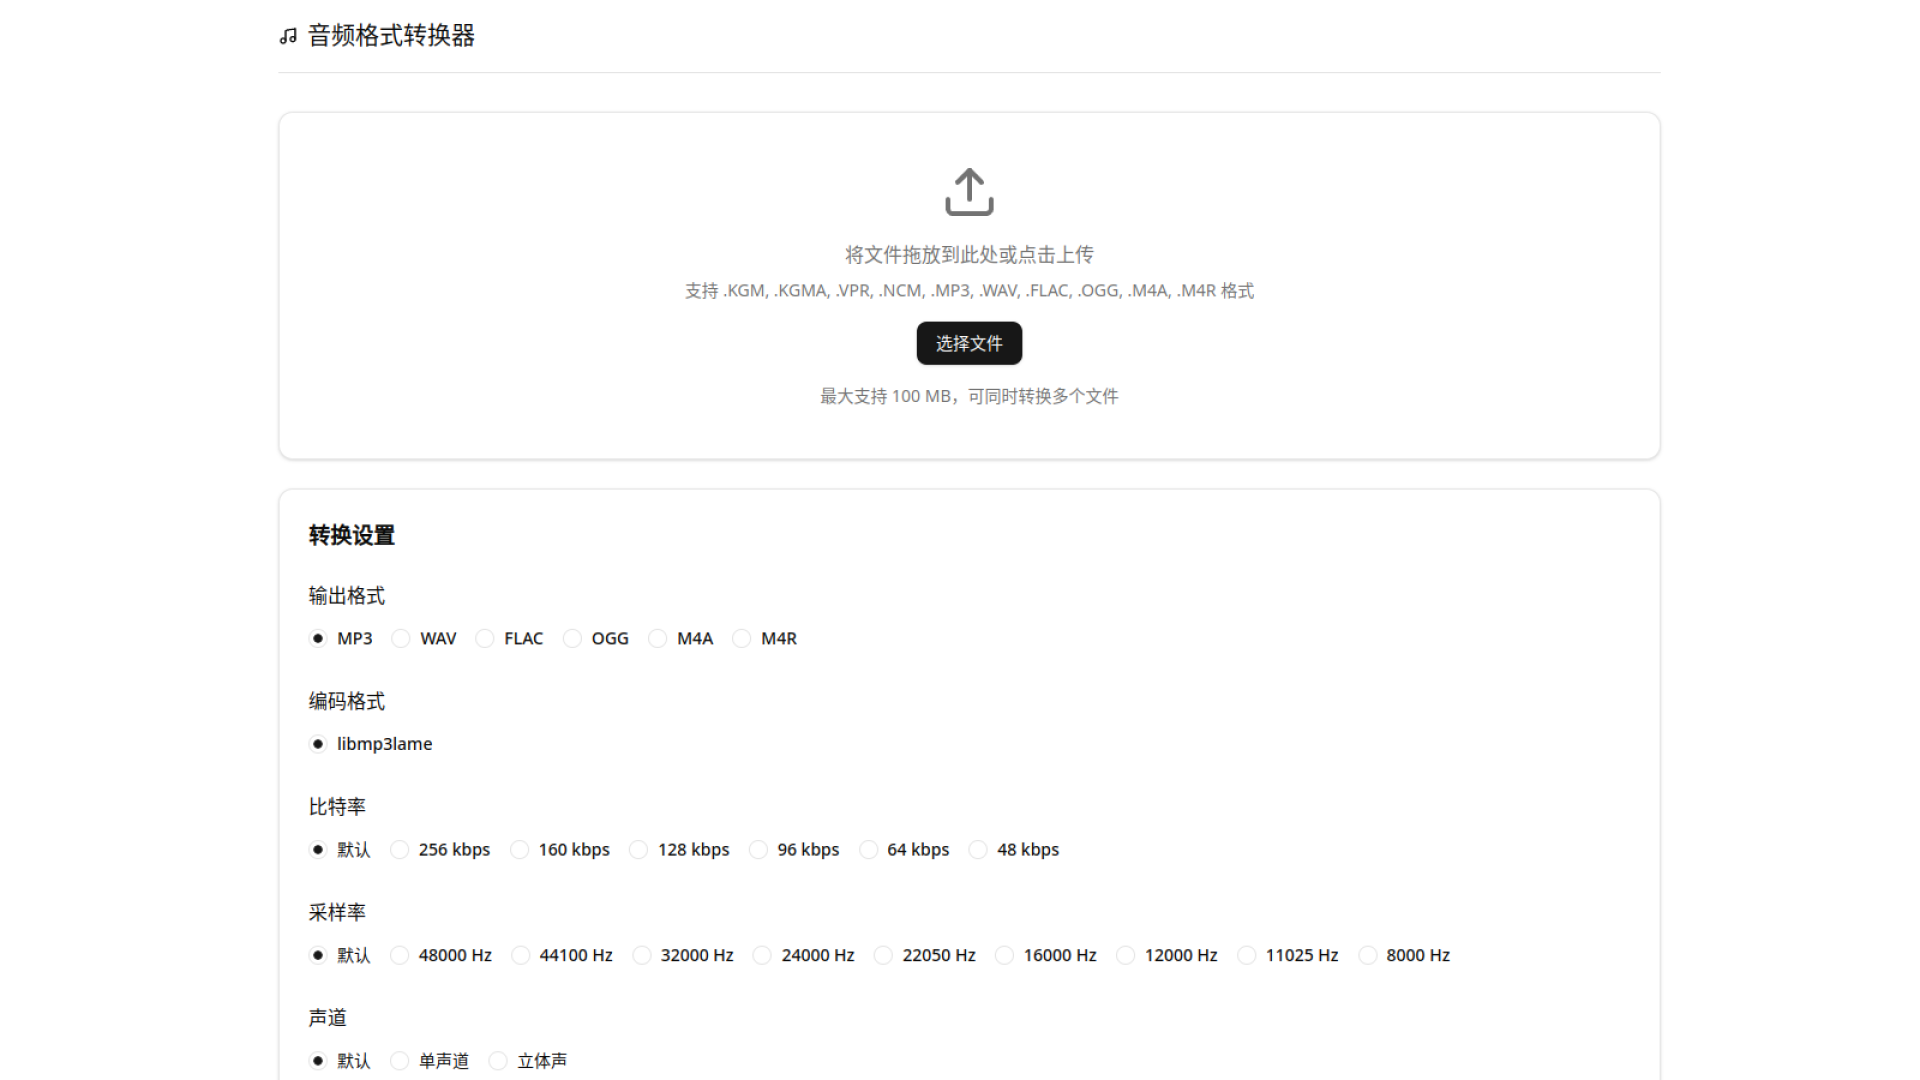Select the 22050 Hz sample rate

[x=883, y=955]
